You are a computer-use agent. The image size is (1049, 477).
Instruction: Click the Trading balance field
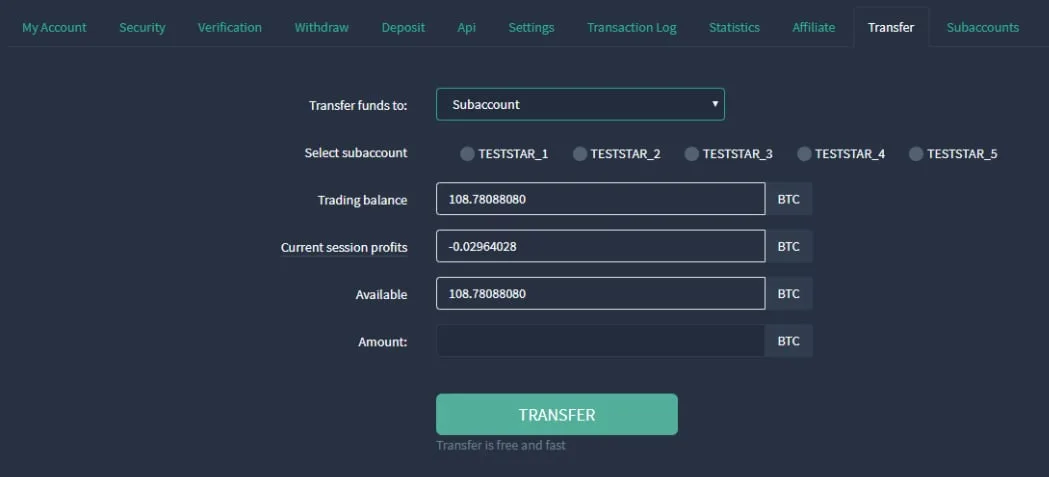[601, 199]
